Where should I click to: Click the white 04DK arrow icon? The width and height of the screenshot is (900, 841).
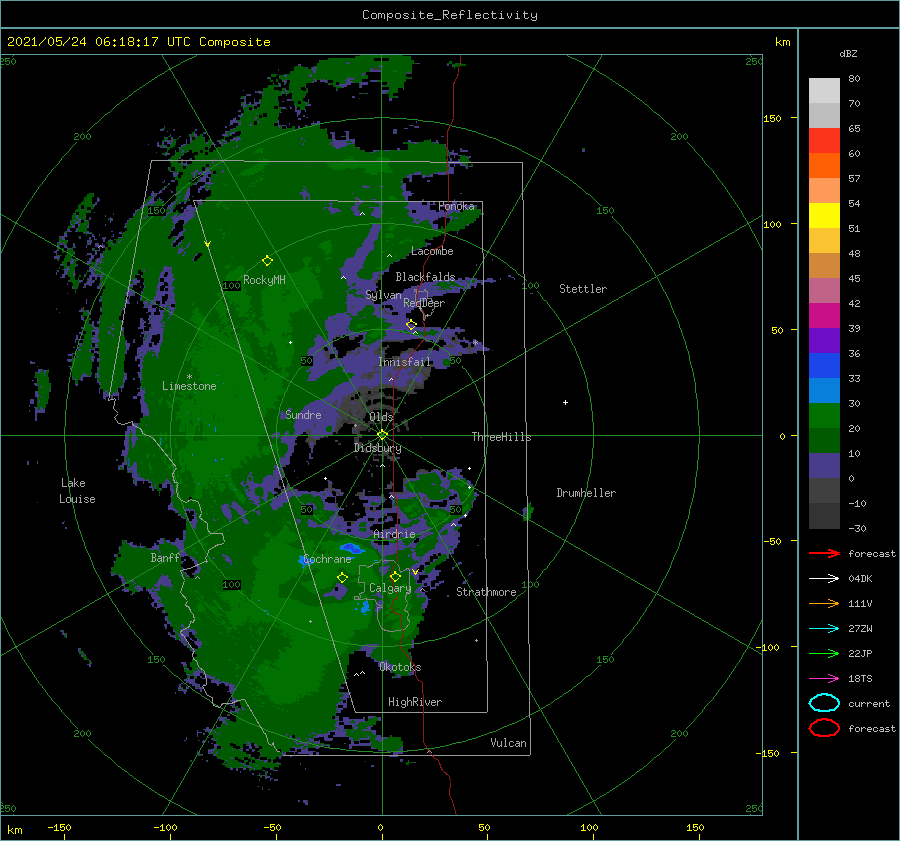824,578
